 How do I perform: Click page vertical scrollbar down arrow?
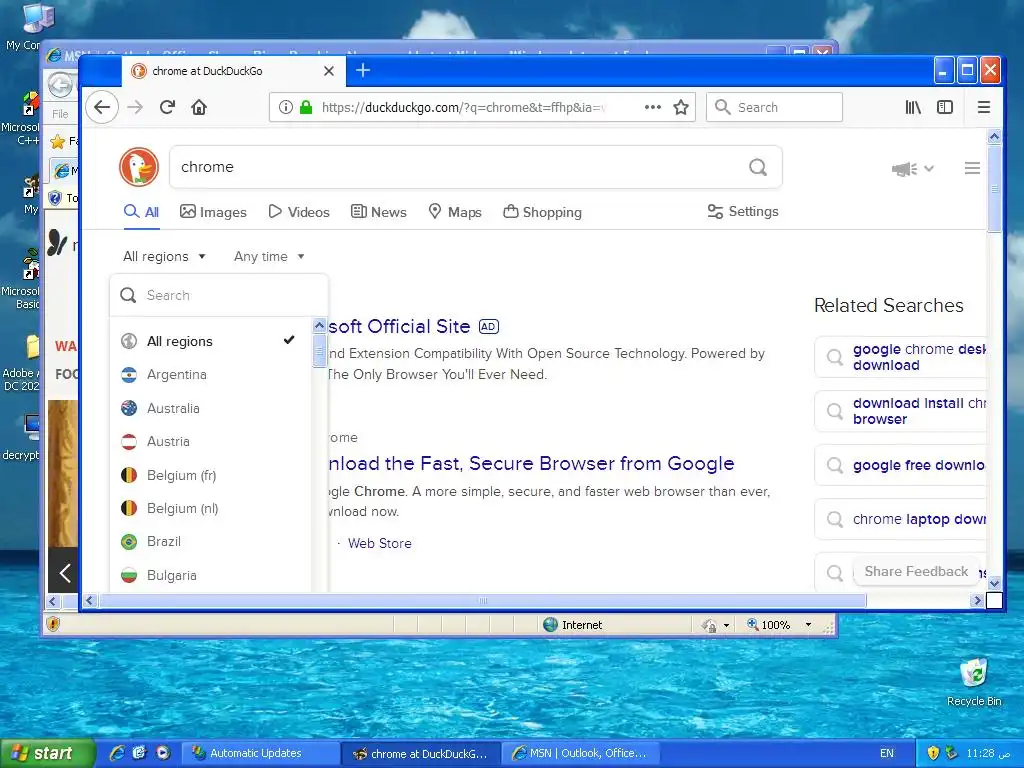[x=994, y=583]
